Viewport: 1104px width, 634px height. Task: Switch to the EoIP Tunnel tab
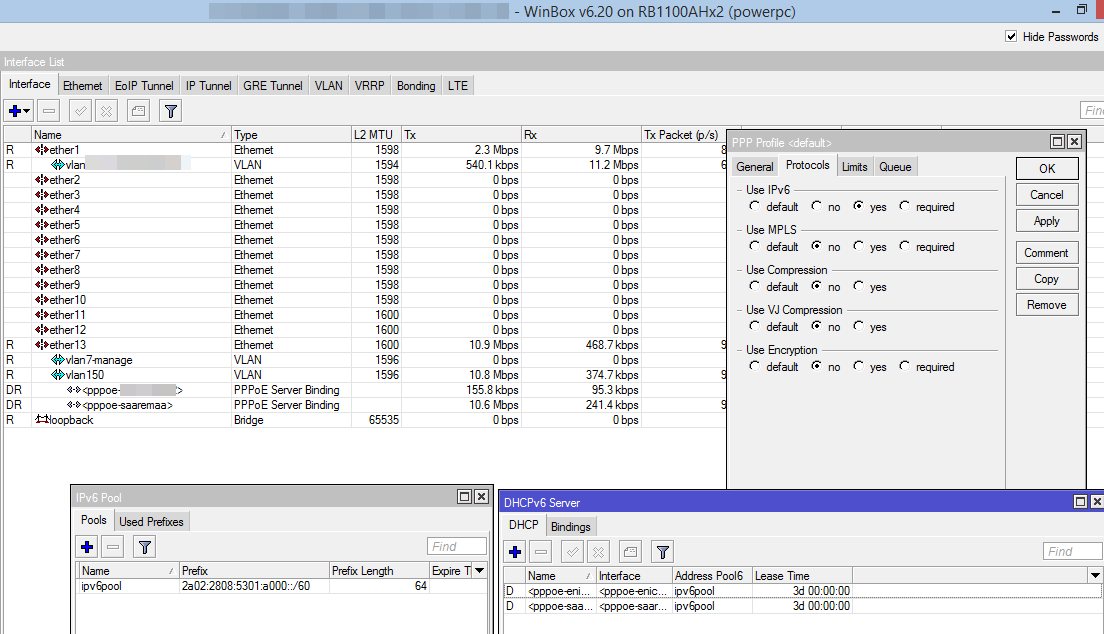(144, 86)
